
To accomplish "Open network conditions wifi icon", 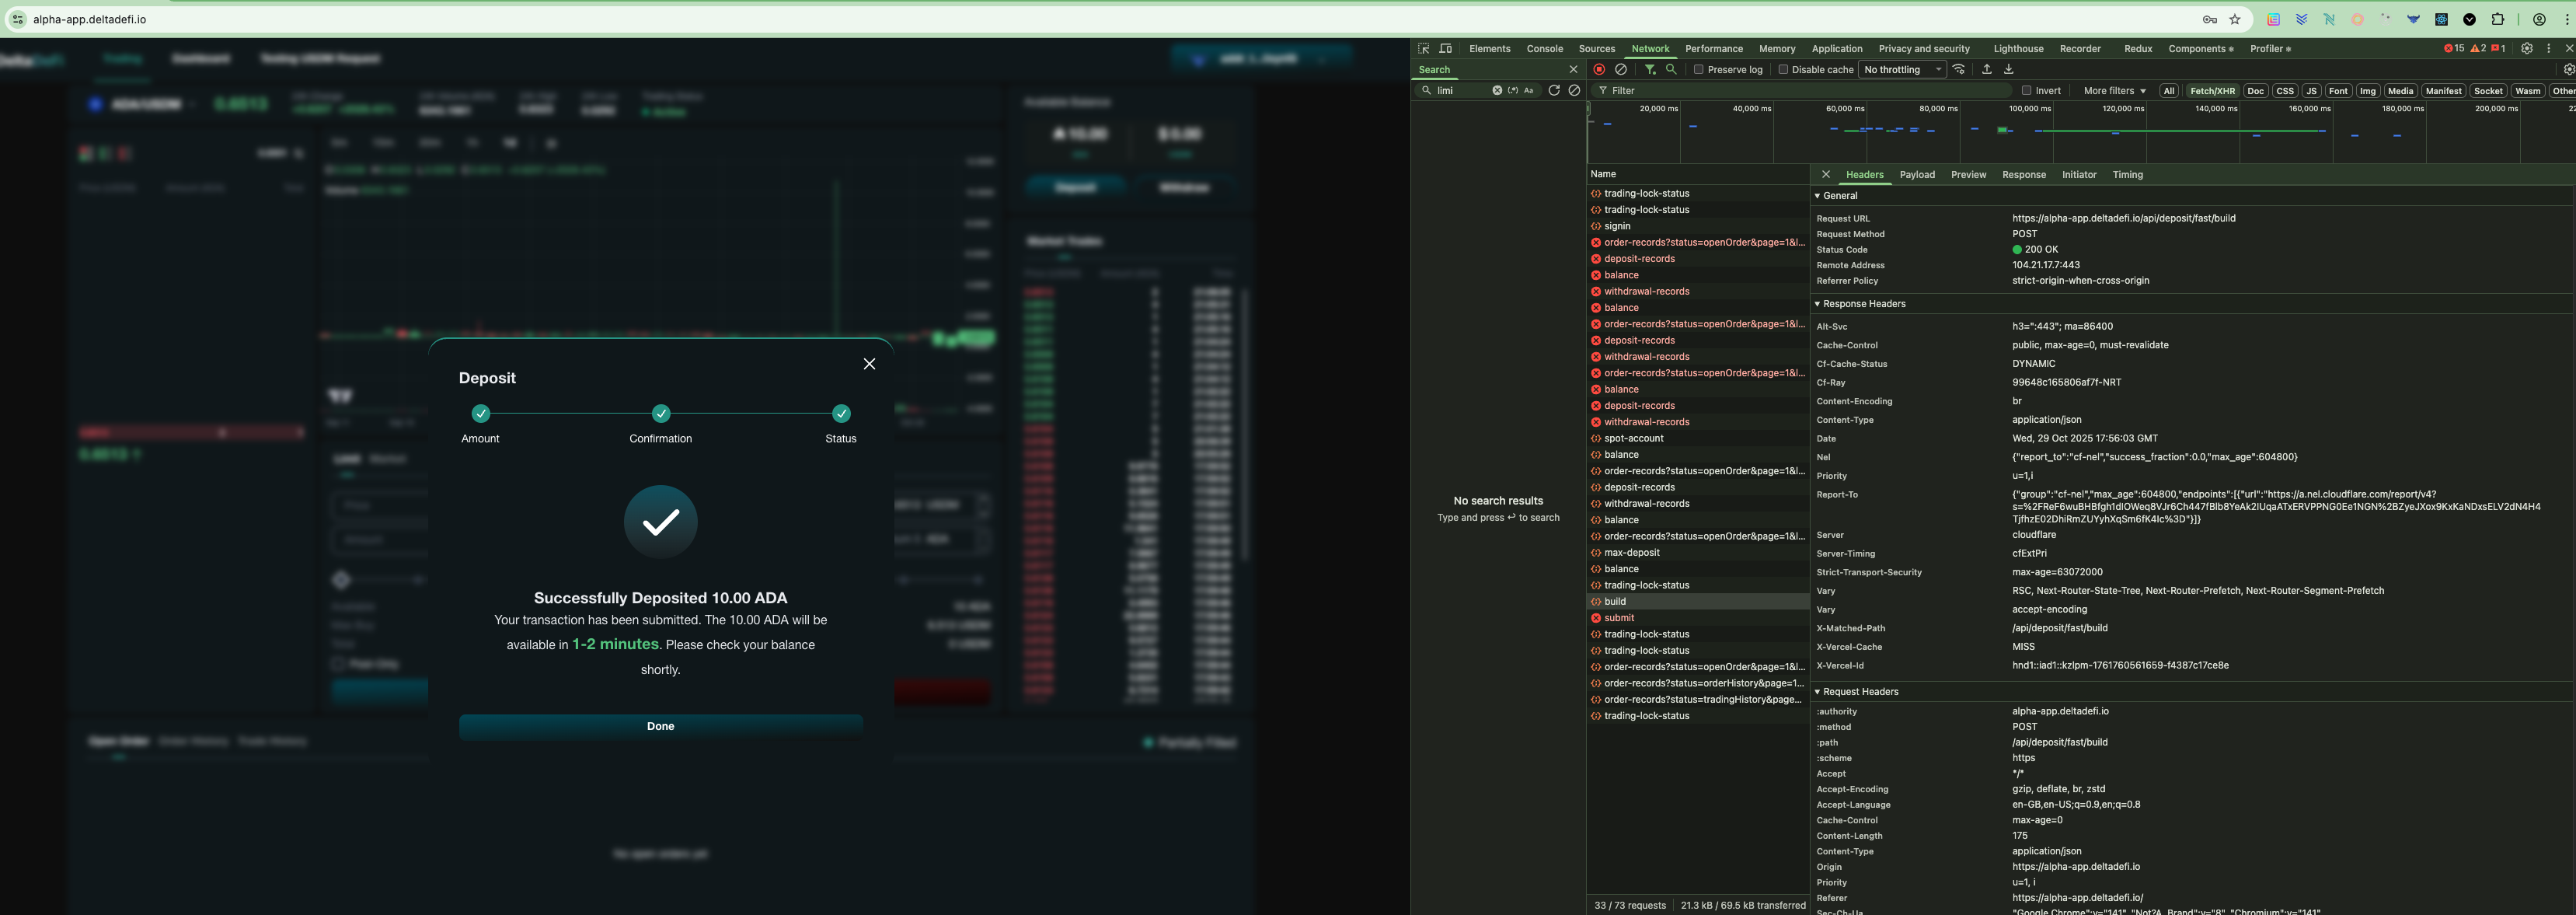I will [1959, 69].
